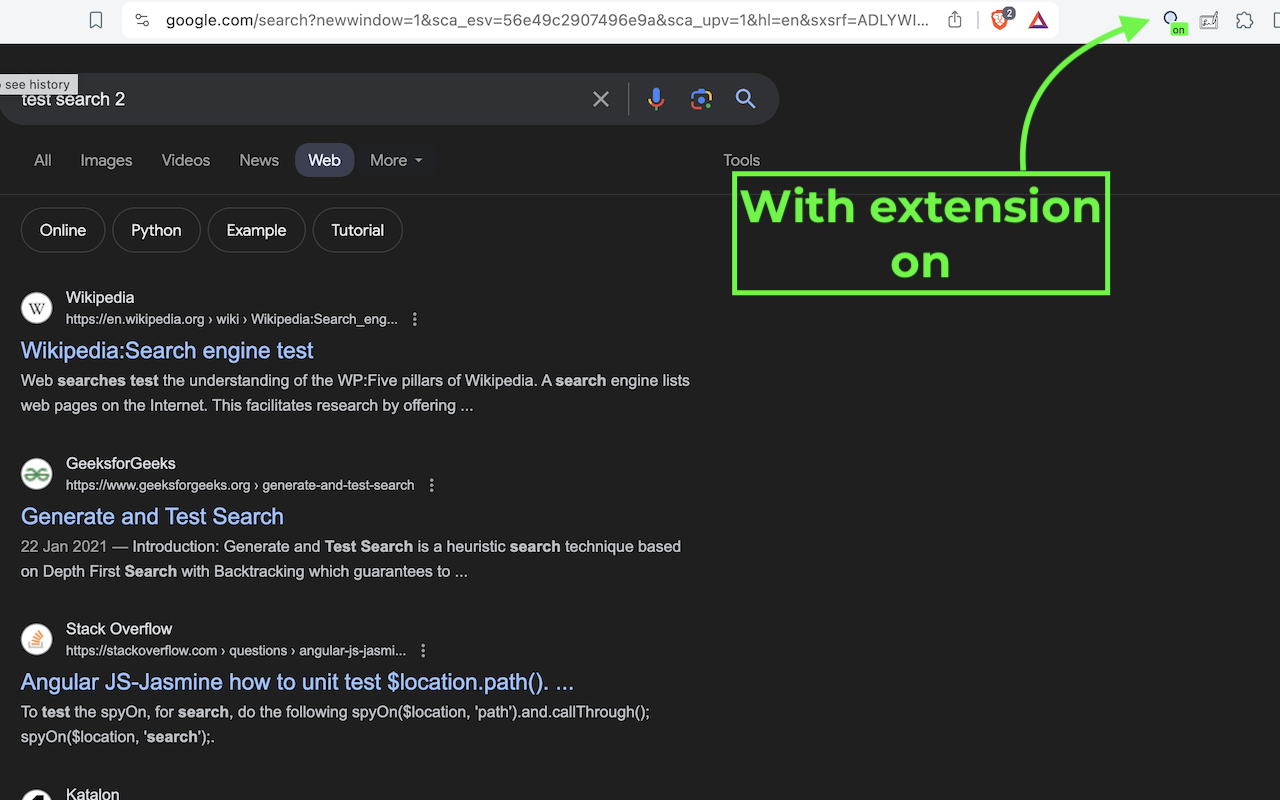Open three-dot menu for GeeksforGeeks result
This screenshot has height=800, width=1280.
(x=432, y=485)
